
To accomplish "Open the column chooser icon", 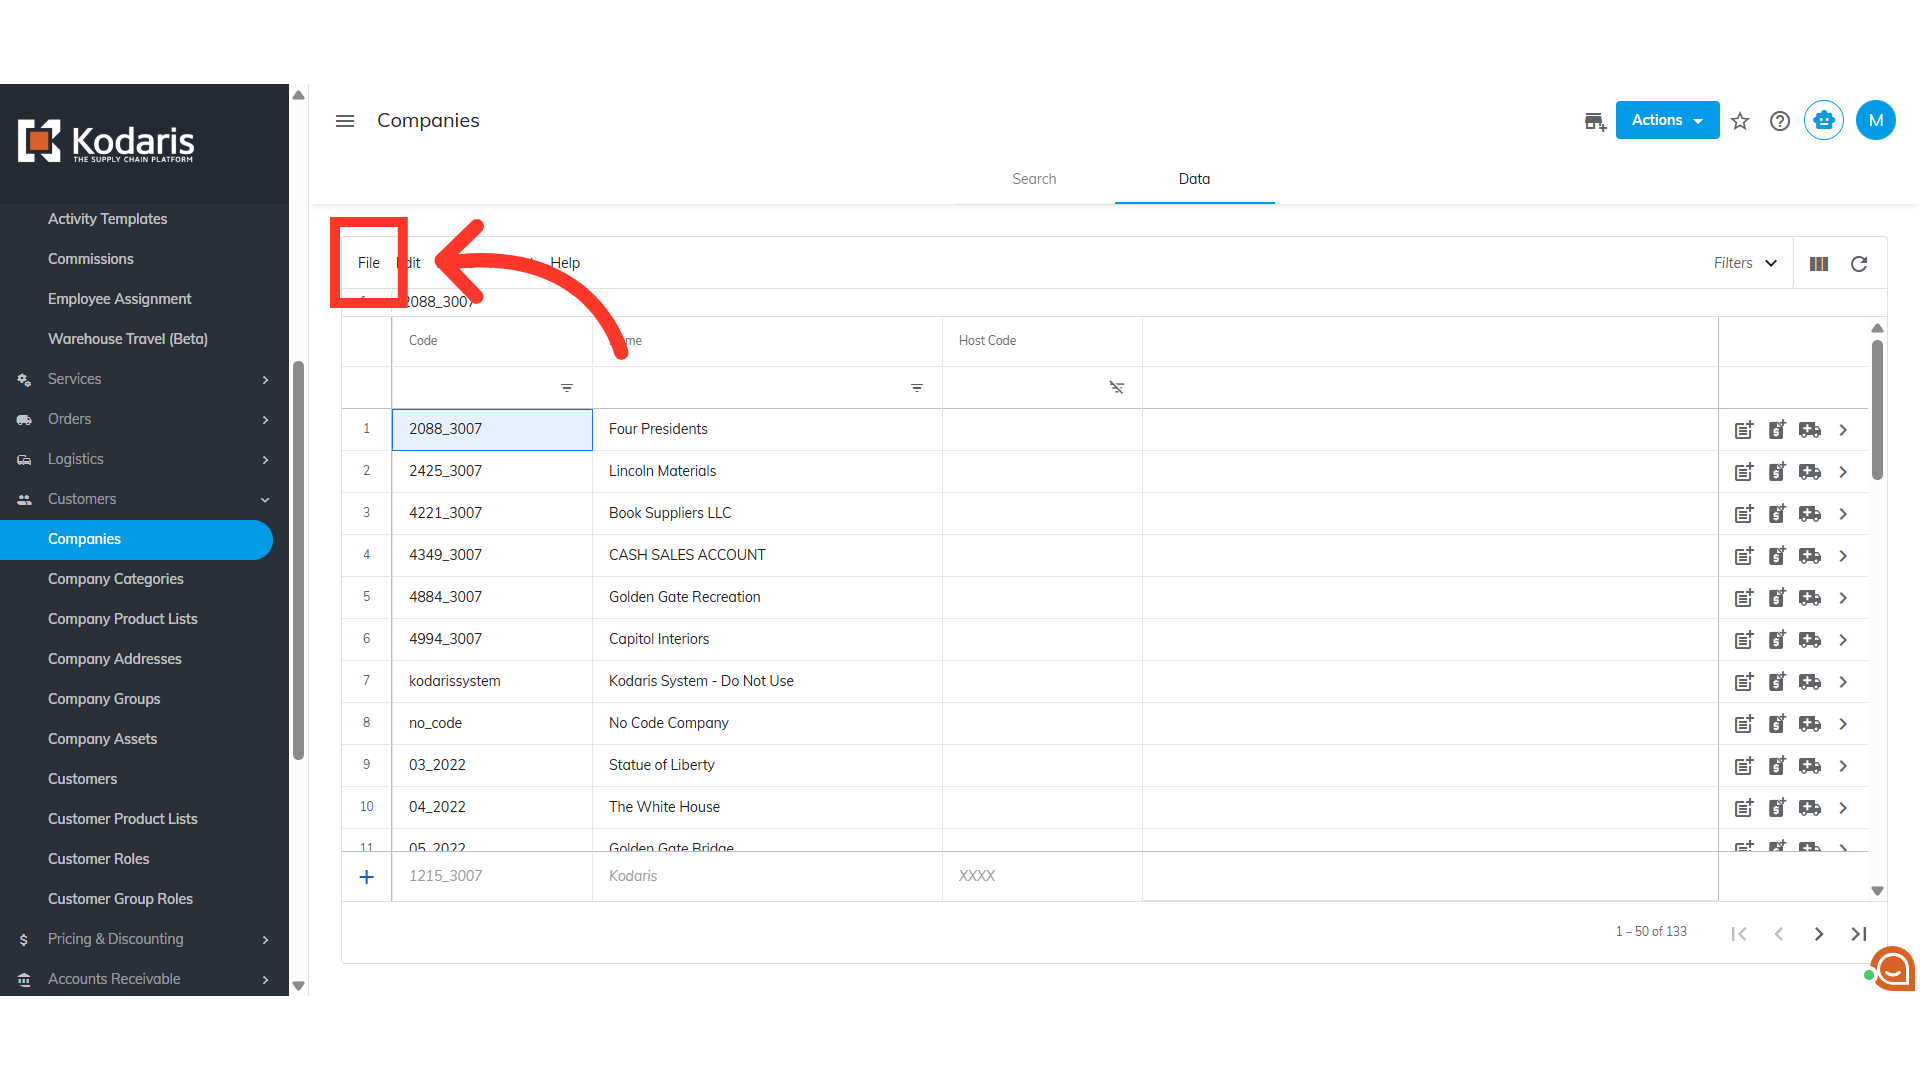I will click(1819, 264).
